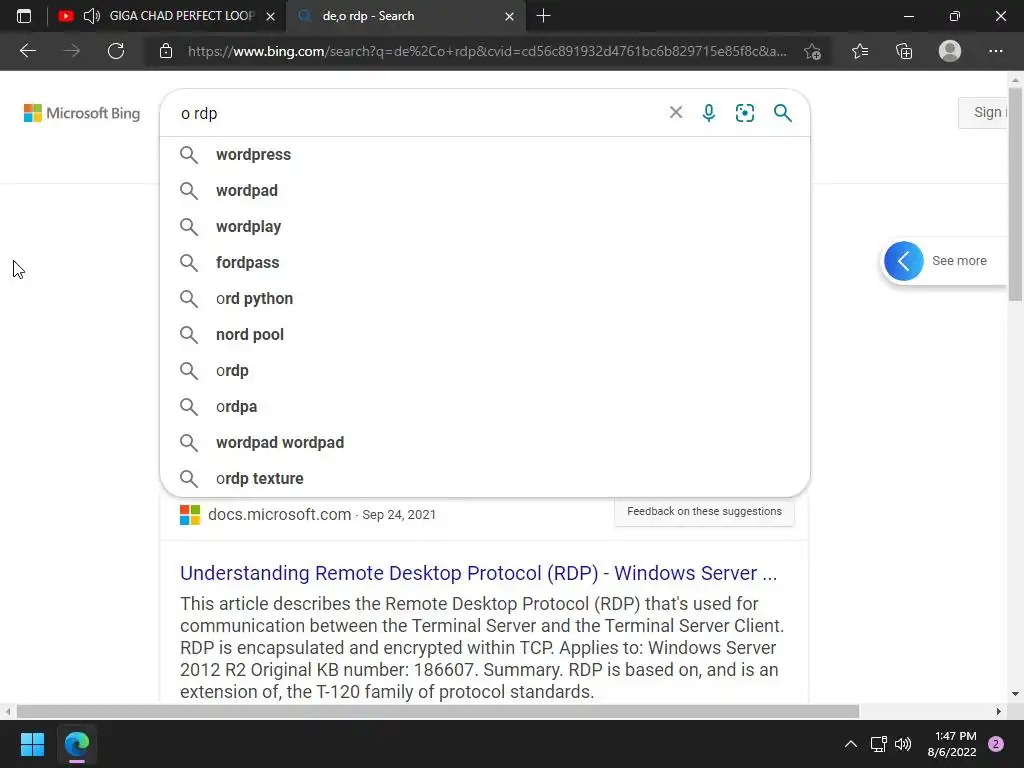This screenshot has height=768, width=1024.
Task: Select the 'wordplay' suggestion
Action: [485, 227]
